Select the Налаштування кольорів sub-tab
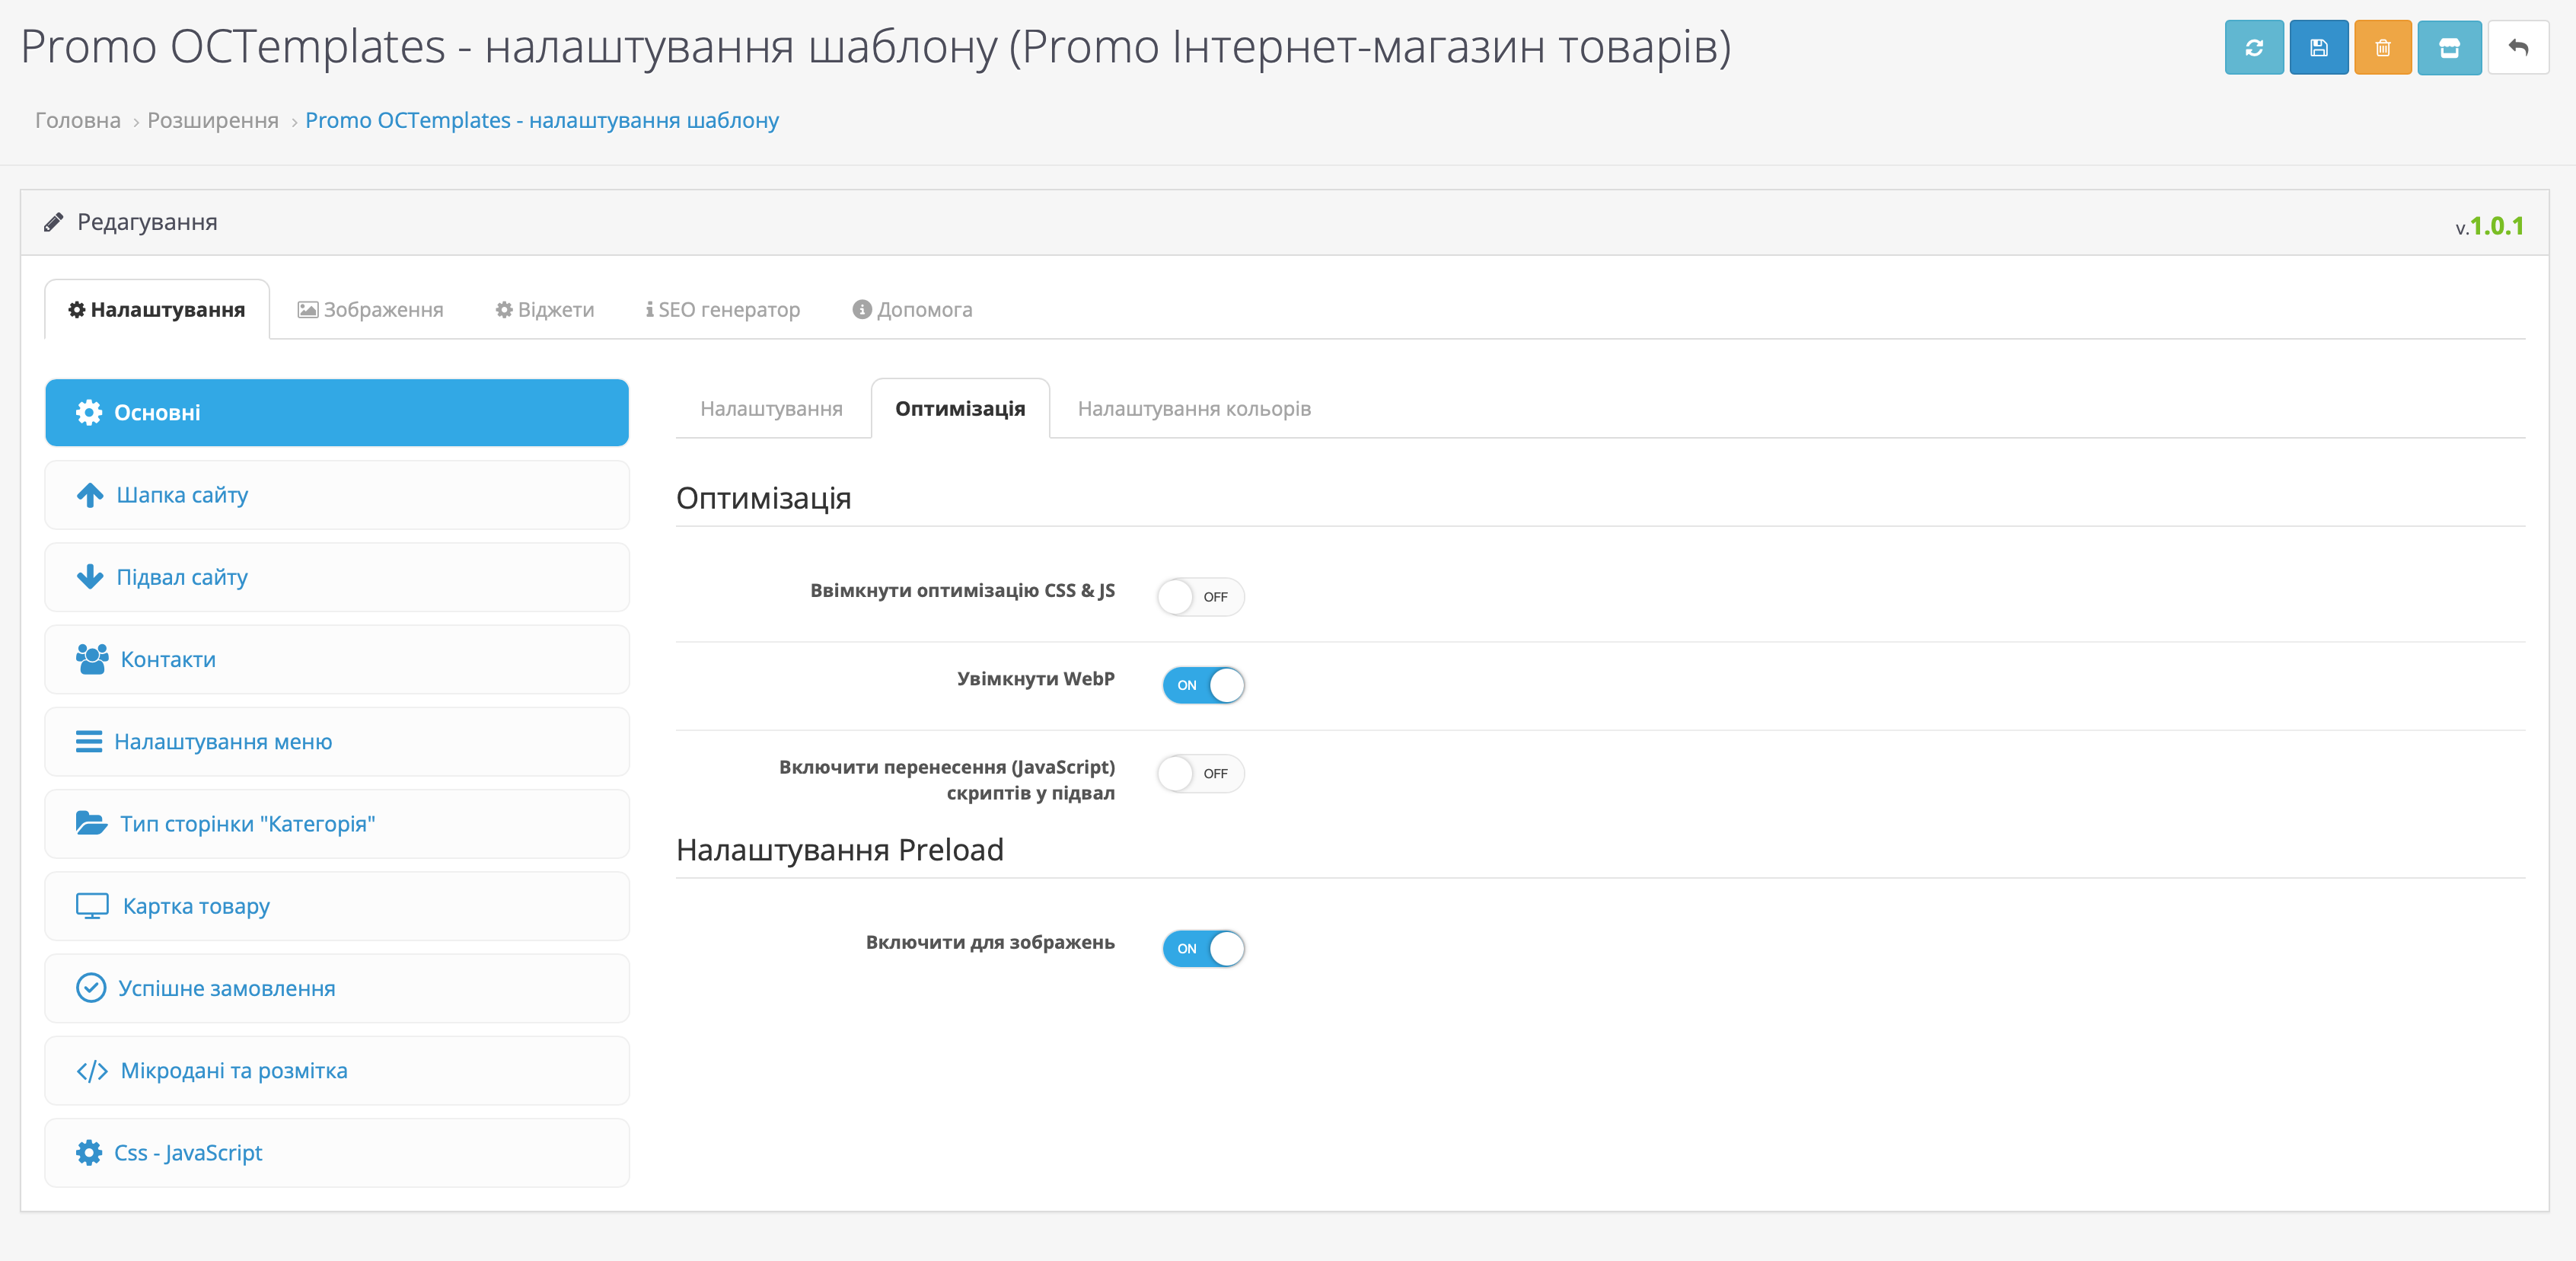The height and width of the screenshot is (1261, 2576). pyautogui.click(x=1193, y=409)
